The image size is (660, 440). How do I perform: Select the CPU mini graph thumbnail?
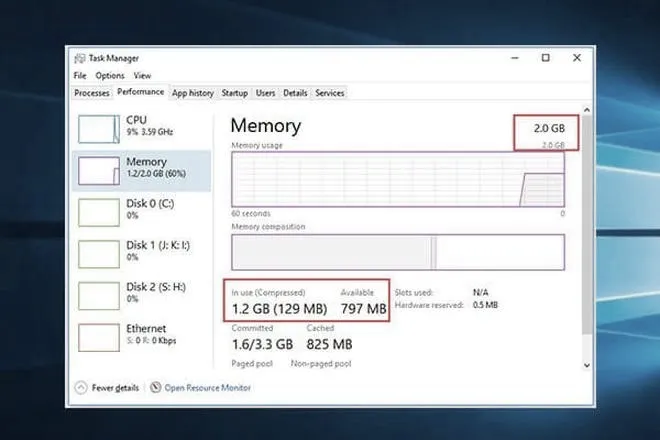(99, 129)
